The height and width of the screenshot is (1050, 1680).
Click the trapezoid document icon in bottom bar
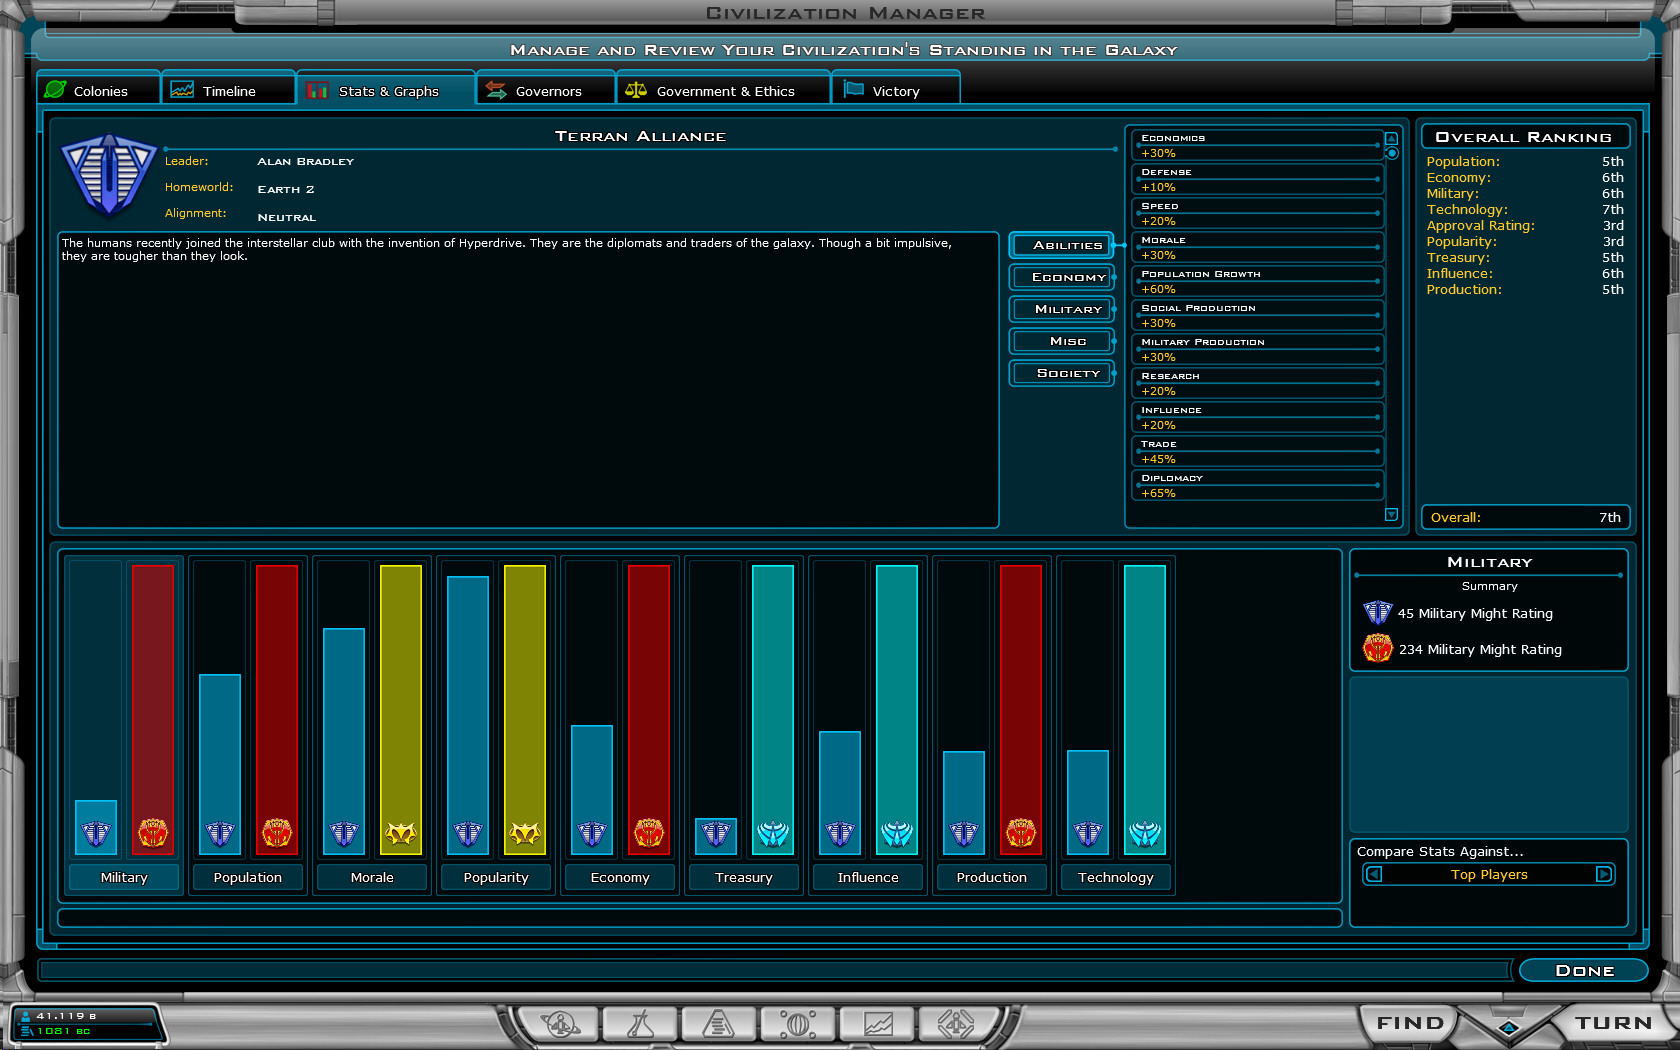point(718,1024)
